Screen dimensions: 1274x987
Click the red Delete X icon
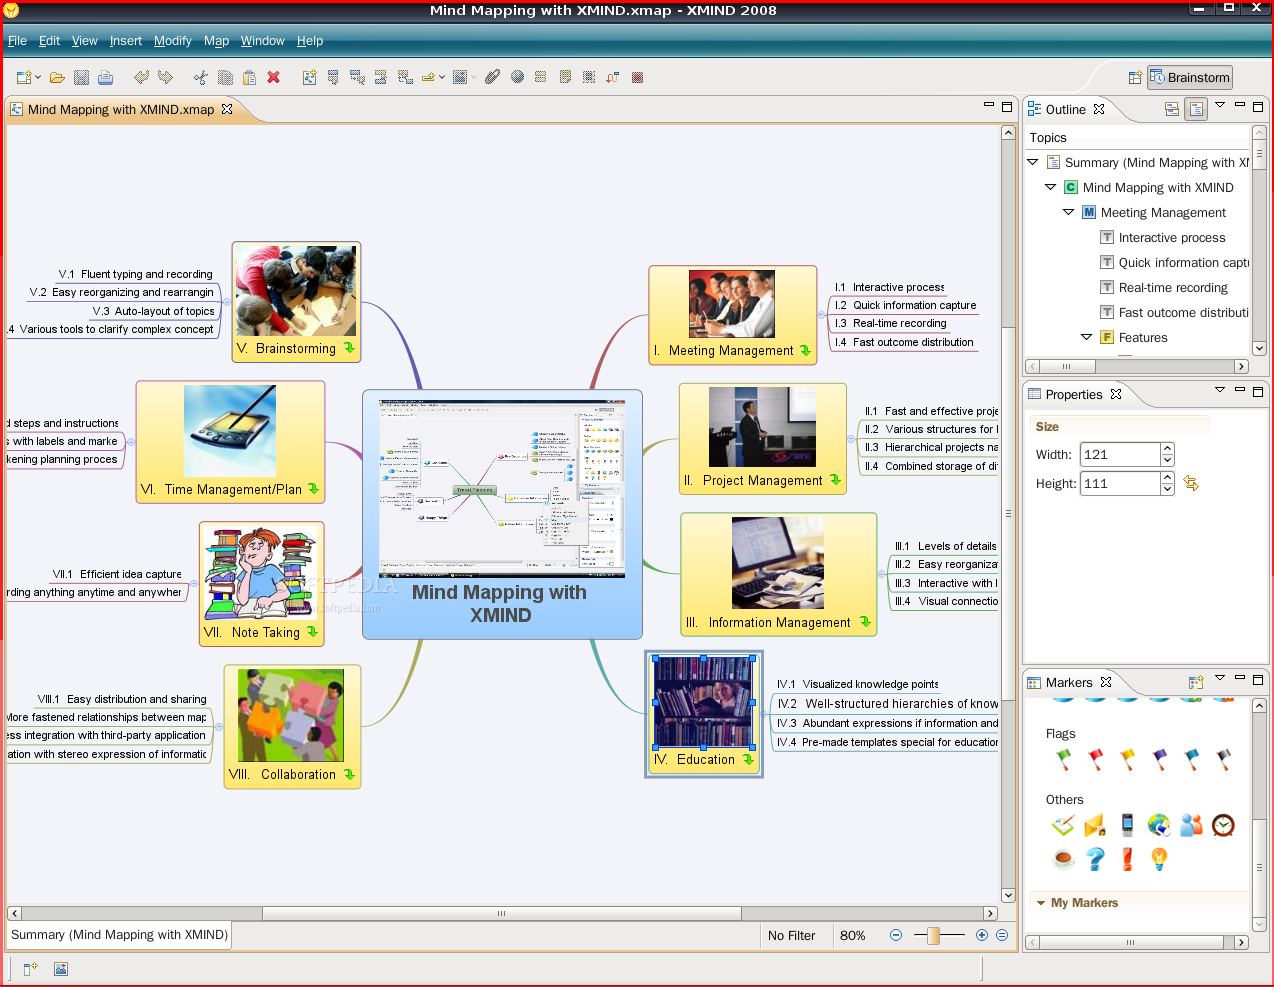click(x=273, y=77)
